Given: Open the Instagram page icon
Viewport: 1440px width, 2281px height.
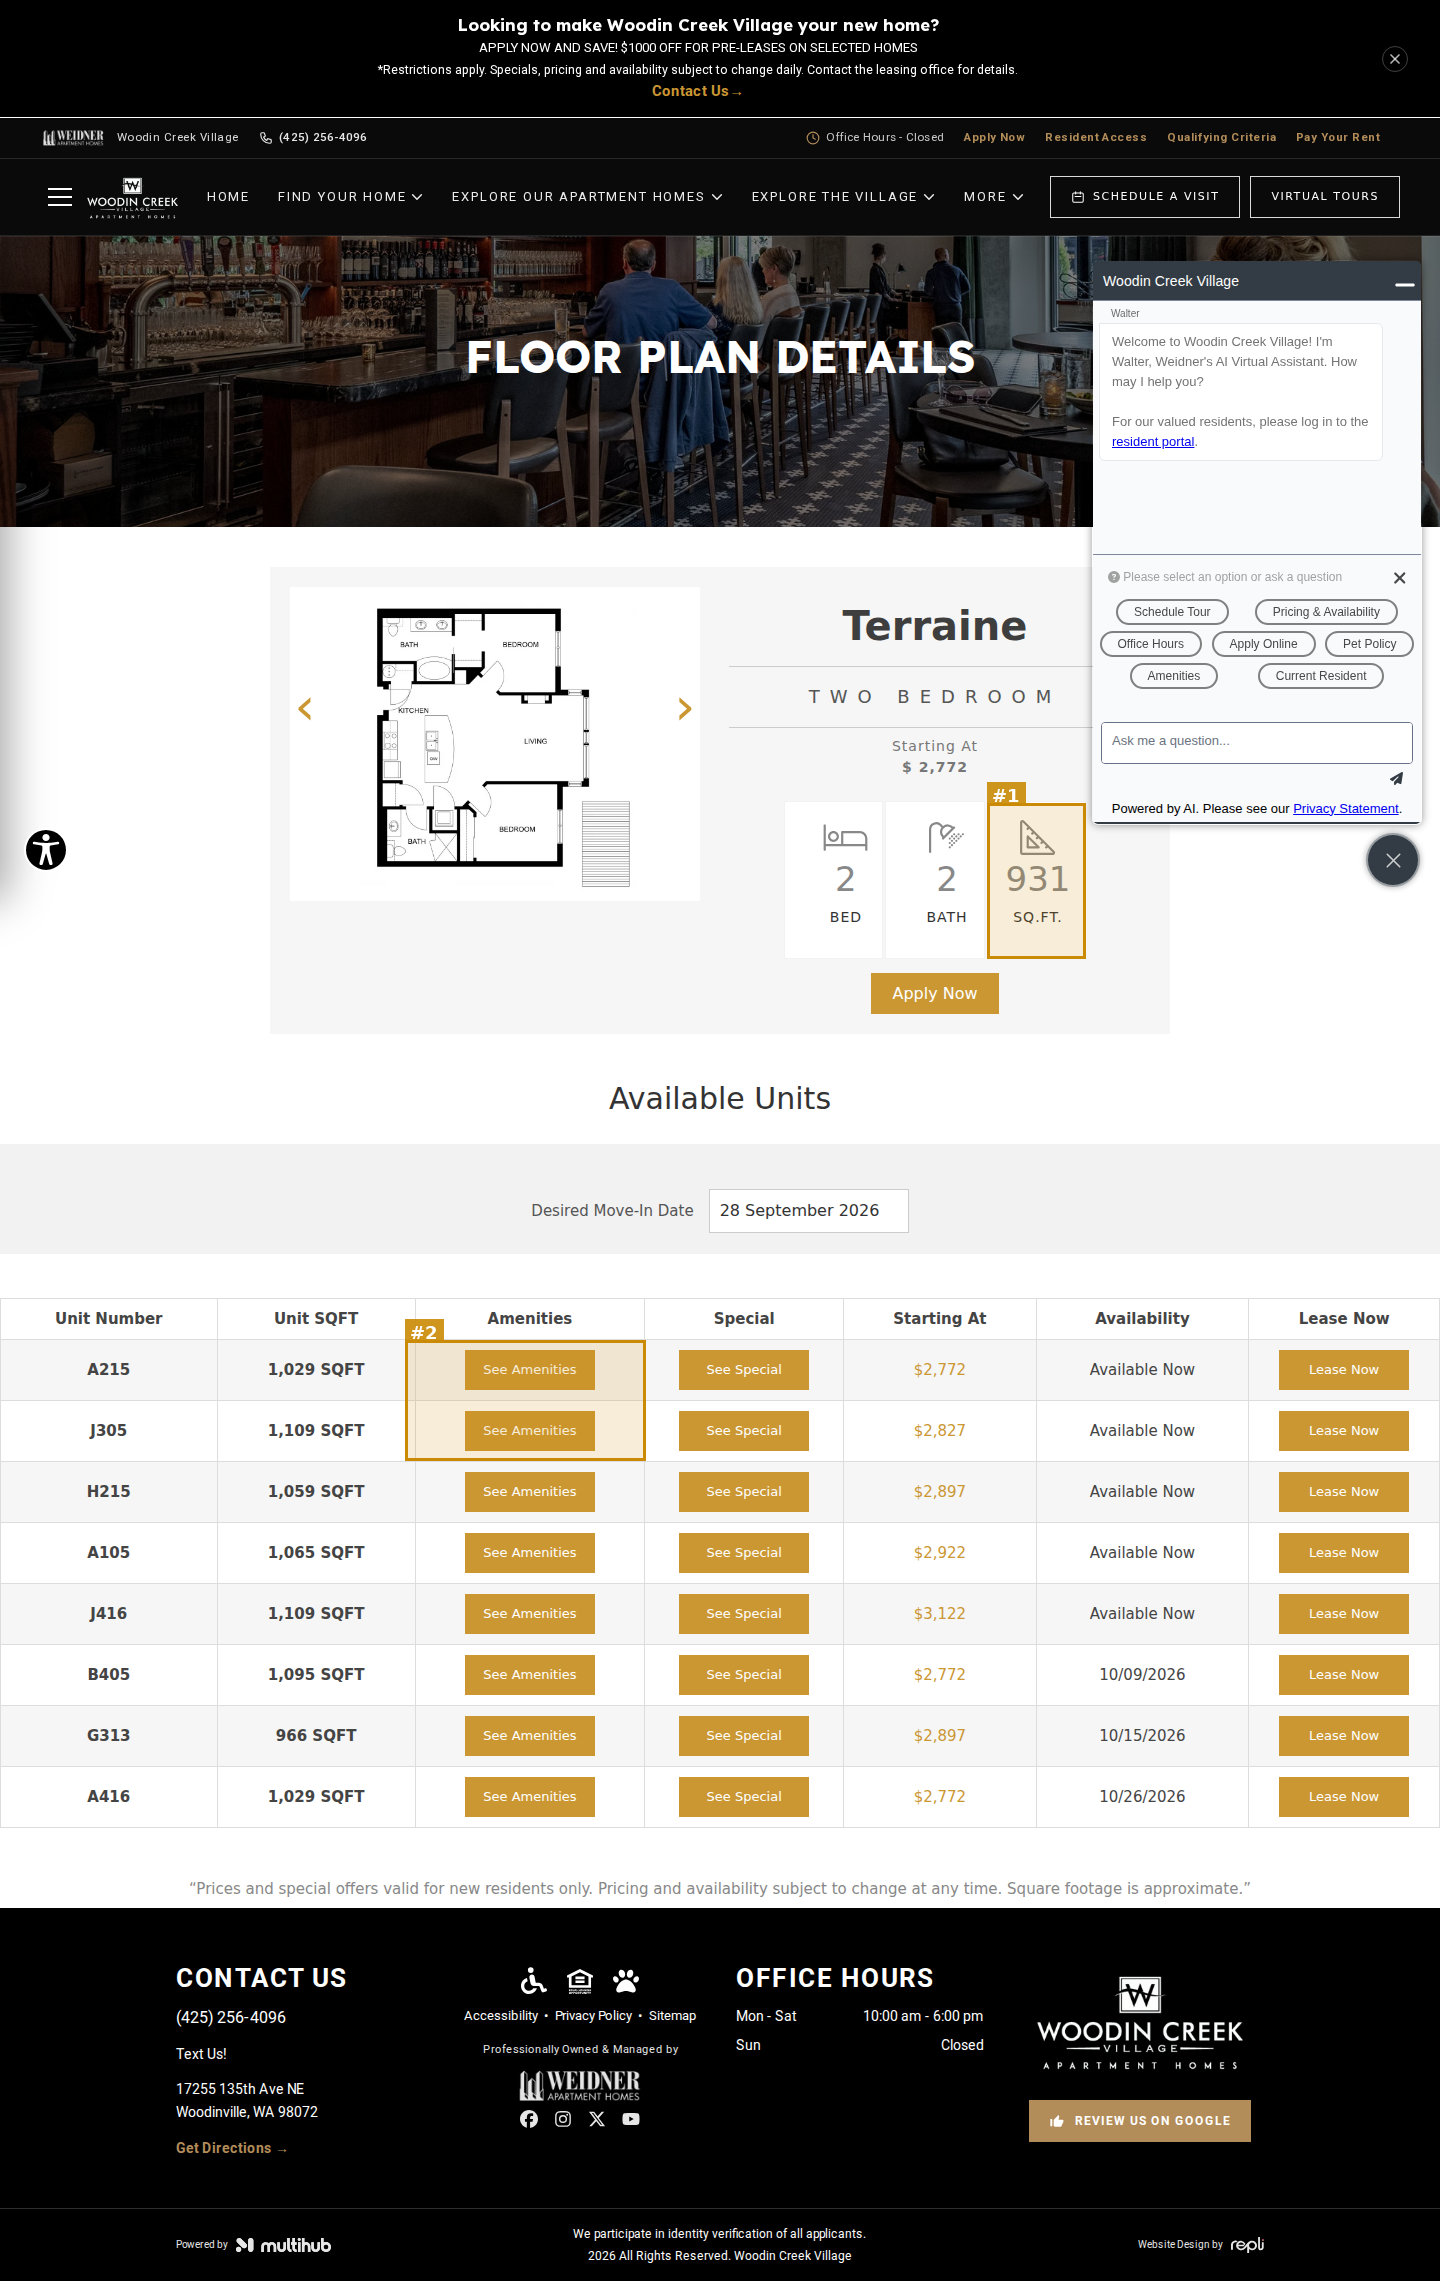Looking at the screenshot, I should pyautogui.click(x=563, y=2119).
